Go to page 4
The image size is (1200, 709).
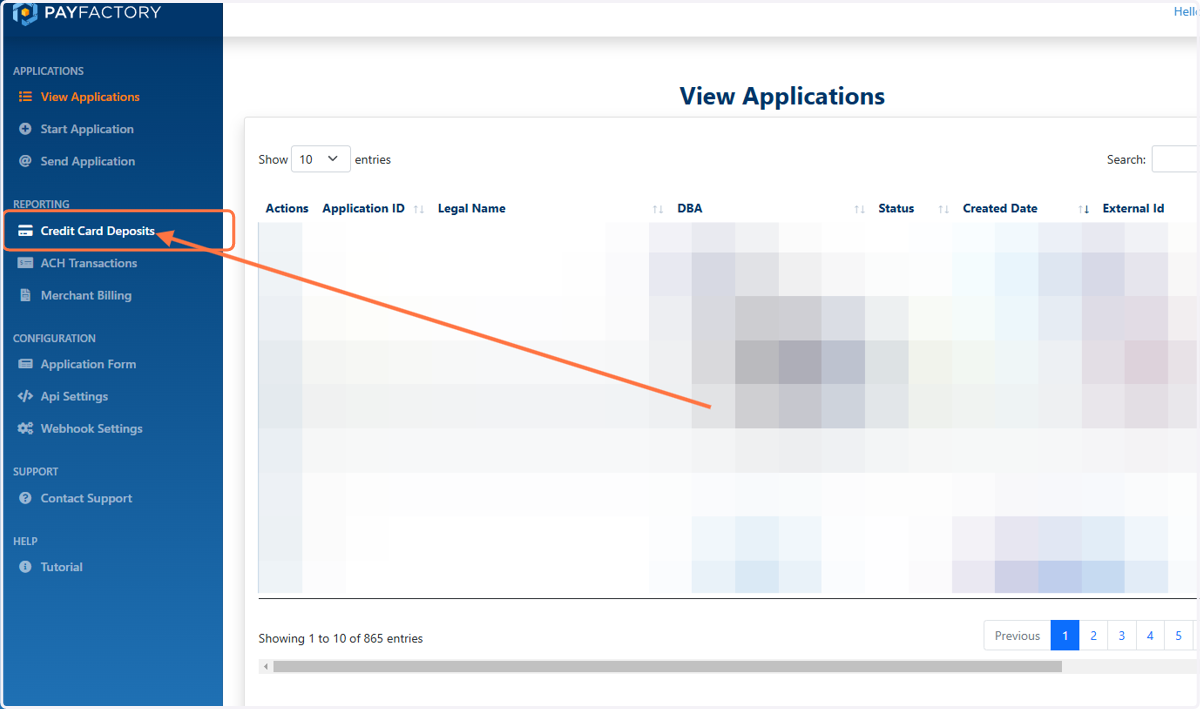(x=1150, y=636)
